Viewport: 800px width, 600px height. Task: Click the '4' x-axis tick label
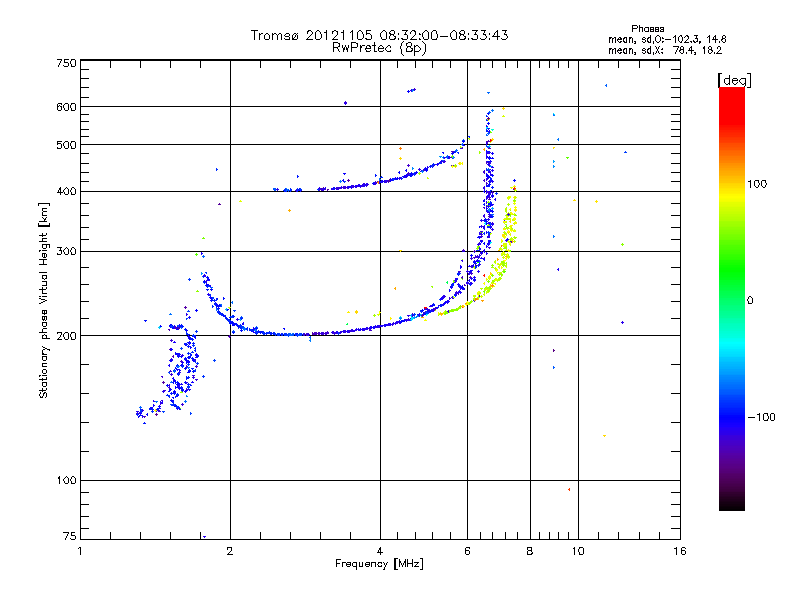pos(380,551)
